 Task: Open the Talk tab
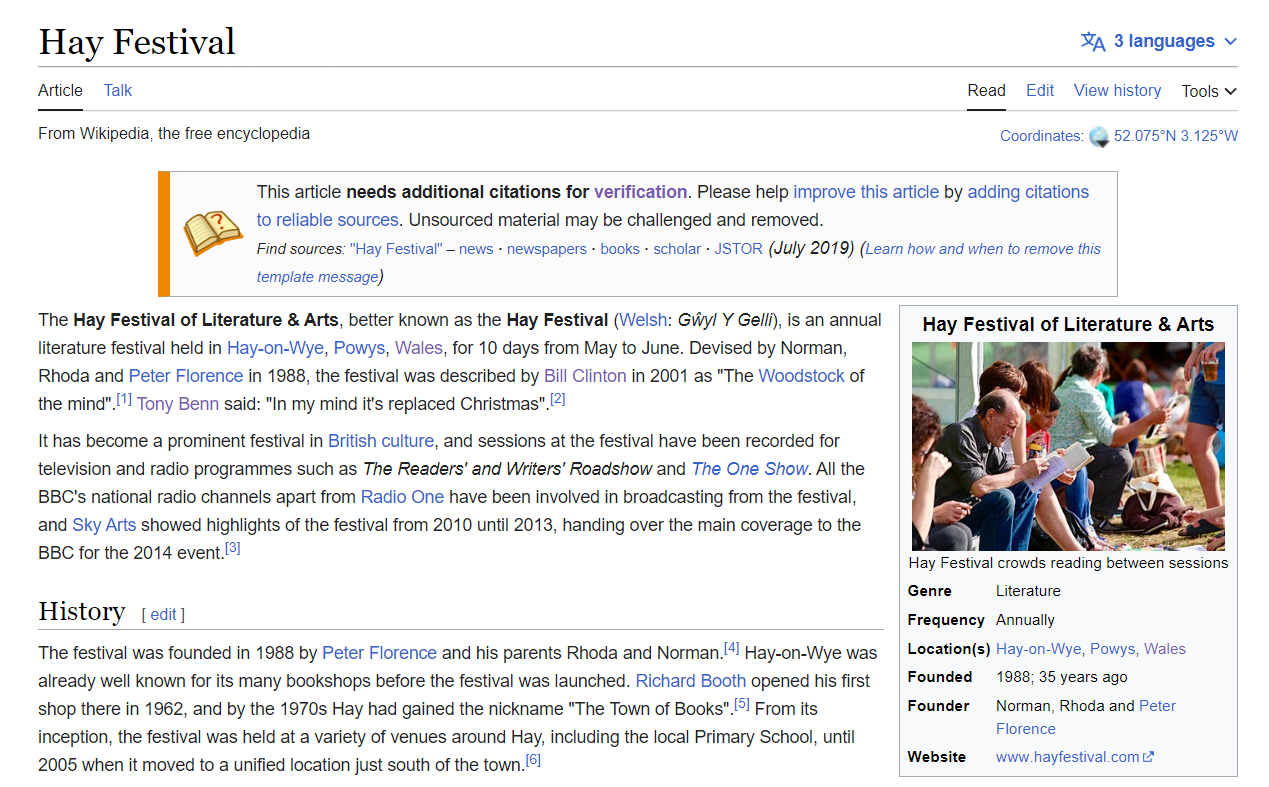(x=117, y=90)
